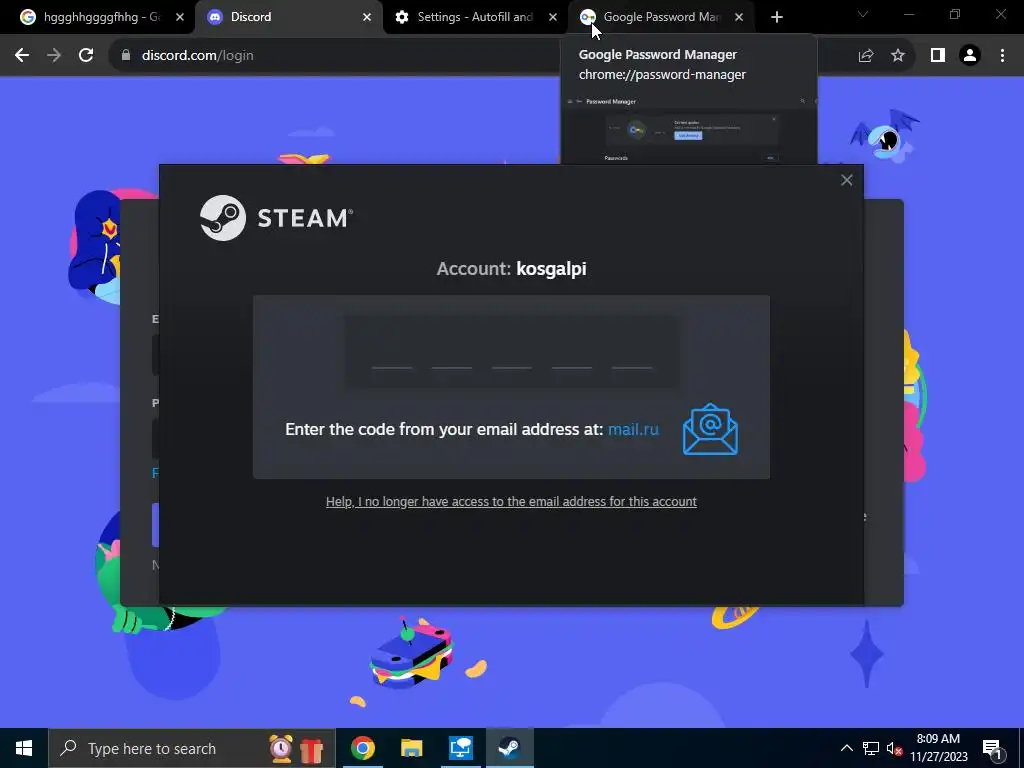Open Windows Start menu
The width and height of the screenshot is (1024, 768).
coord(24,748)
